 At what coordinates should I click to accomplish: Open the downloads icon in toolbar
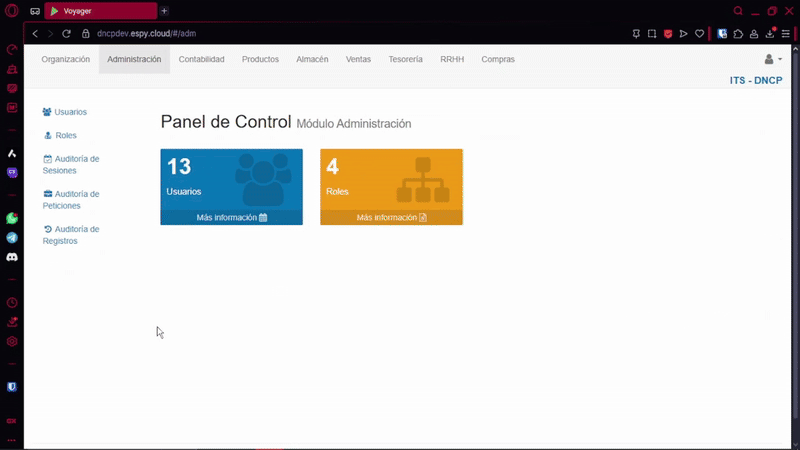click(x=770, y=34)
